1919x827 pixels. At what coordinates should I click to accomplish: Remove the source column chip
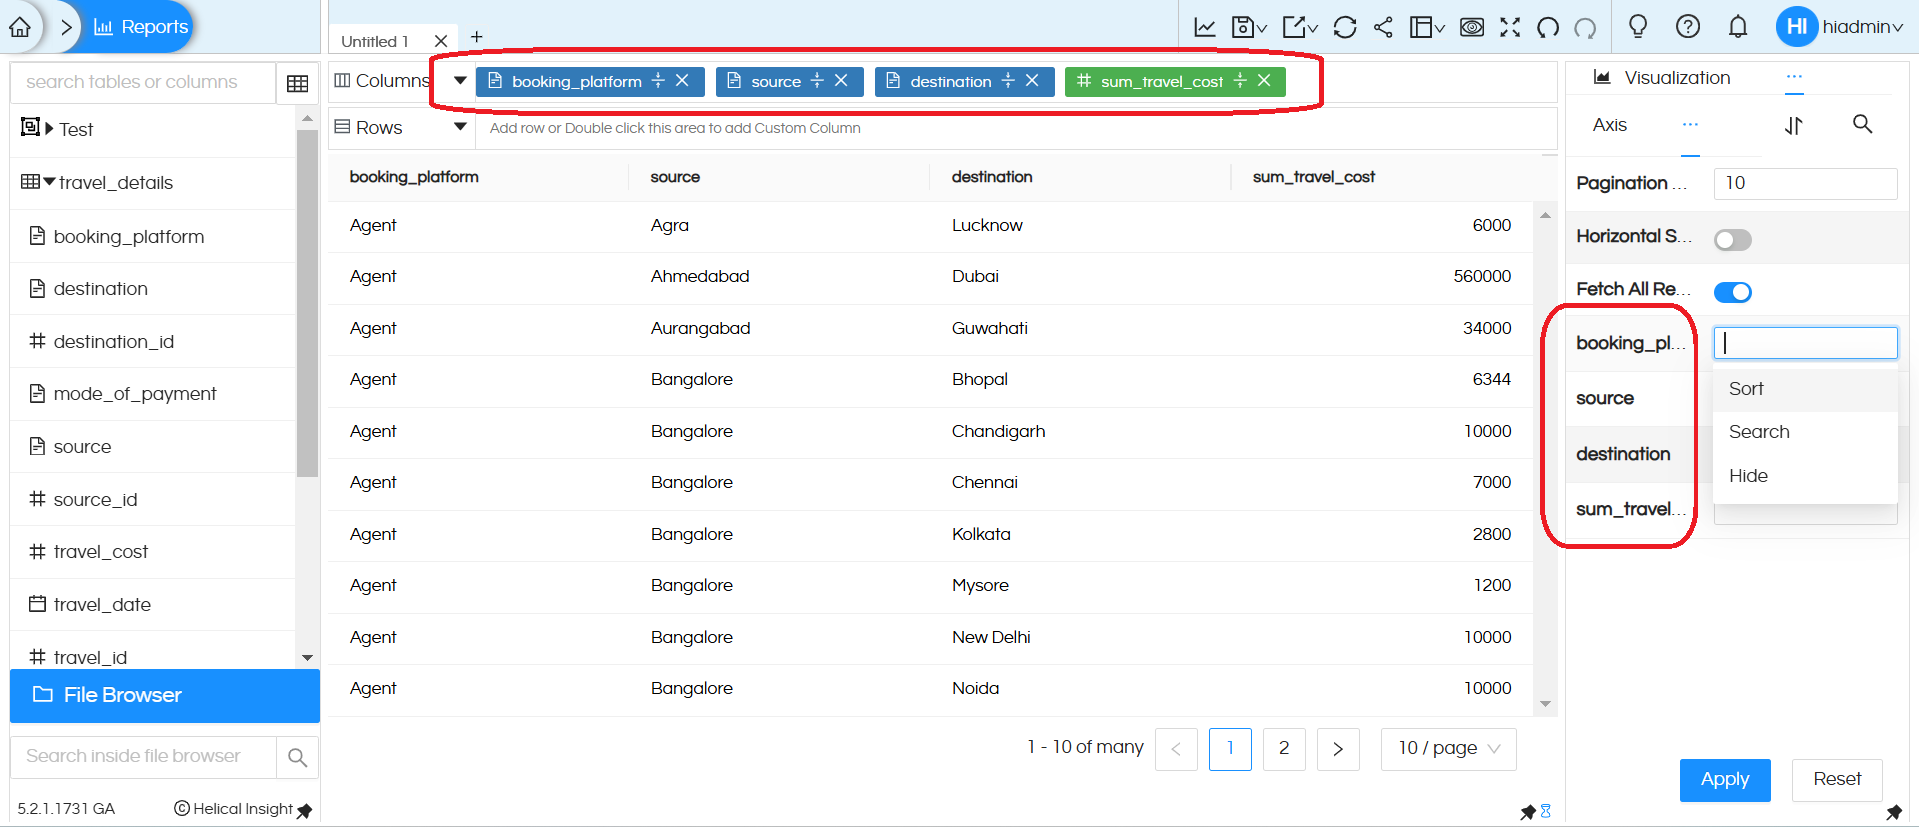(841, 80)
